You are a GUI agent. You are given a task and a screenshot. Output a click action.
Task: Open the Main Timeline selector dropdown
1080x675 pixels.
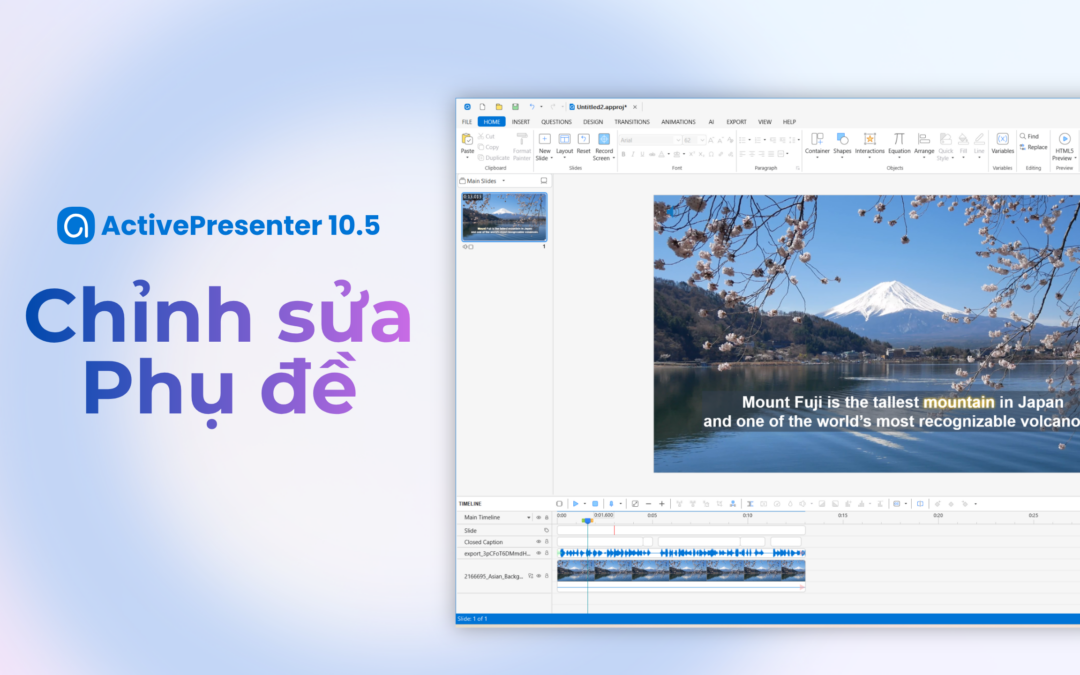528,517
